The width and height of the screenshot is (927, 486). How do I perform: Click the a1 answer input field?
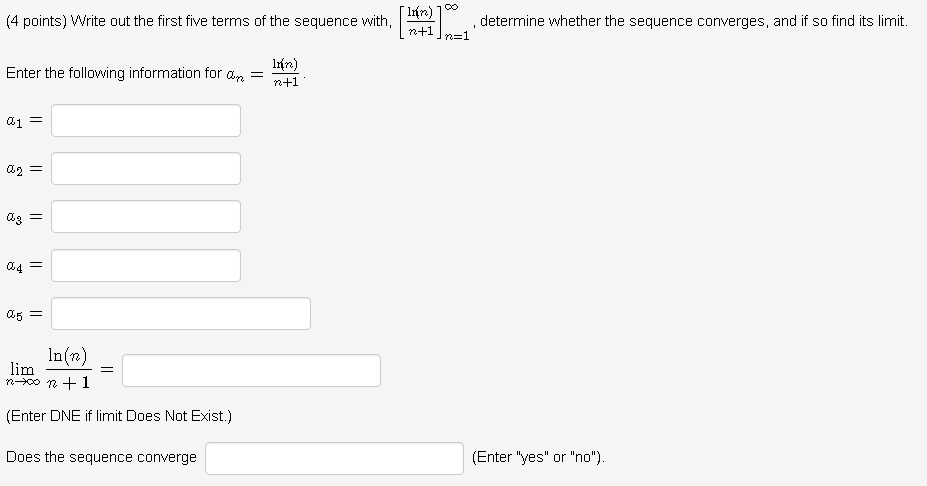(x=146, y=121)
